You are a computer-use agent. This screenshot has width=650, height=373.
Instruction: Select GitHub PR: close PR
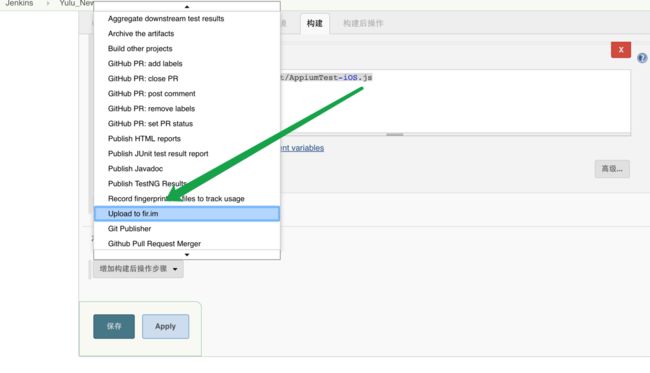[187, 78]
